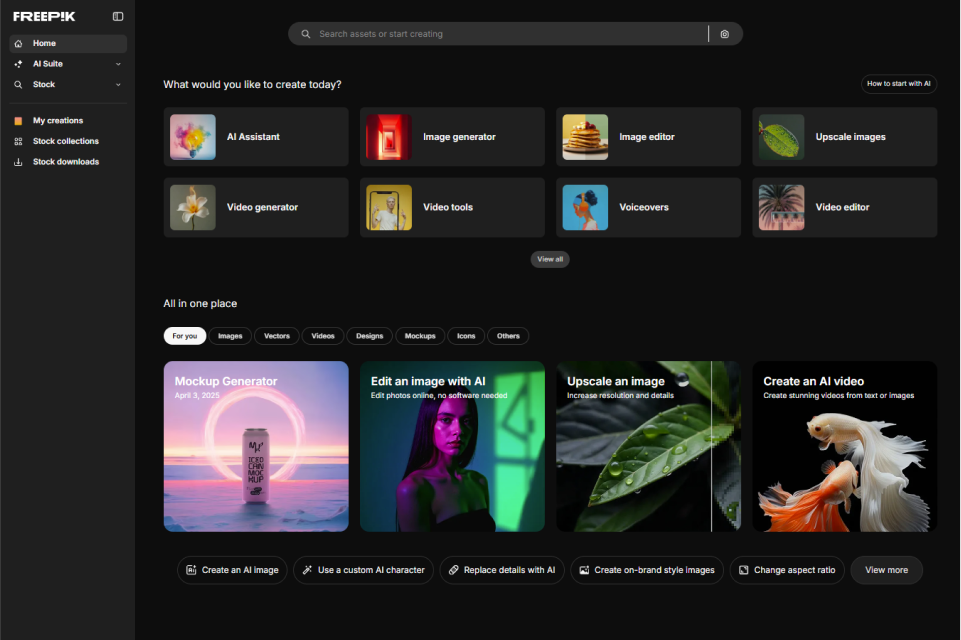The height and width of the screenshot is (640, 961).
Task: Expand the AI Suite menu chevron
Action: (118, 64)
